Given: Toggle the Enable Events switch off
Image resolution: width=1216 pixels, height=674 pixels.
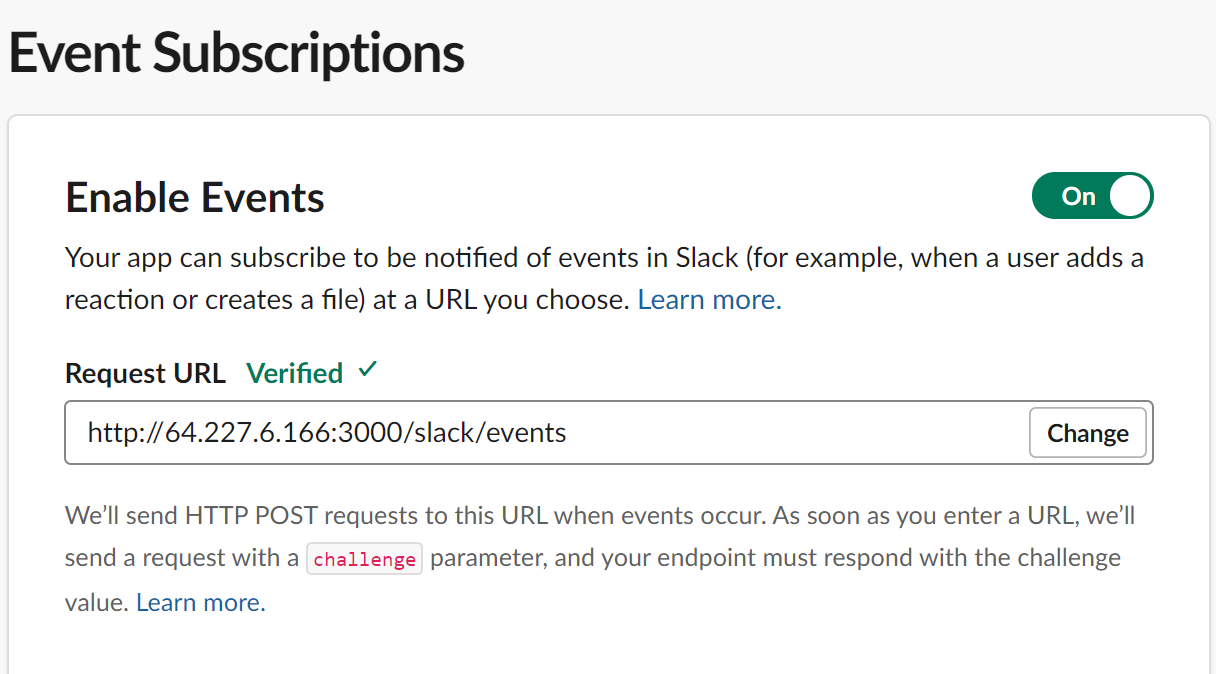Looking at the screenshot, I should click(x=1092, y=196).
